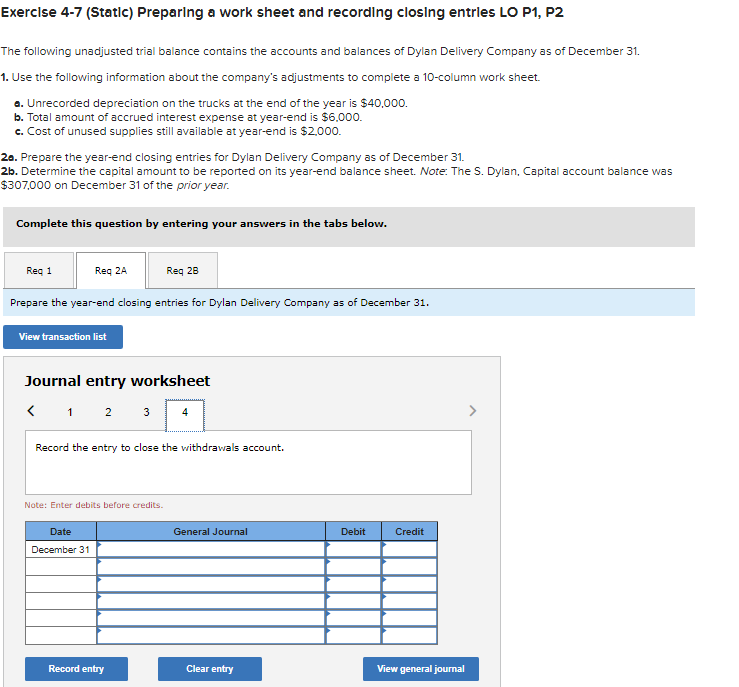Click the third-row Debit cell

click(353, 584)
